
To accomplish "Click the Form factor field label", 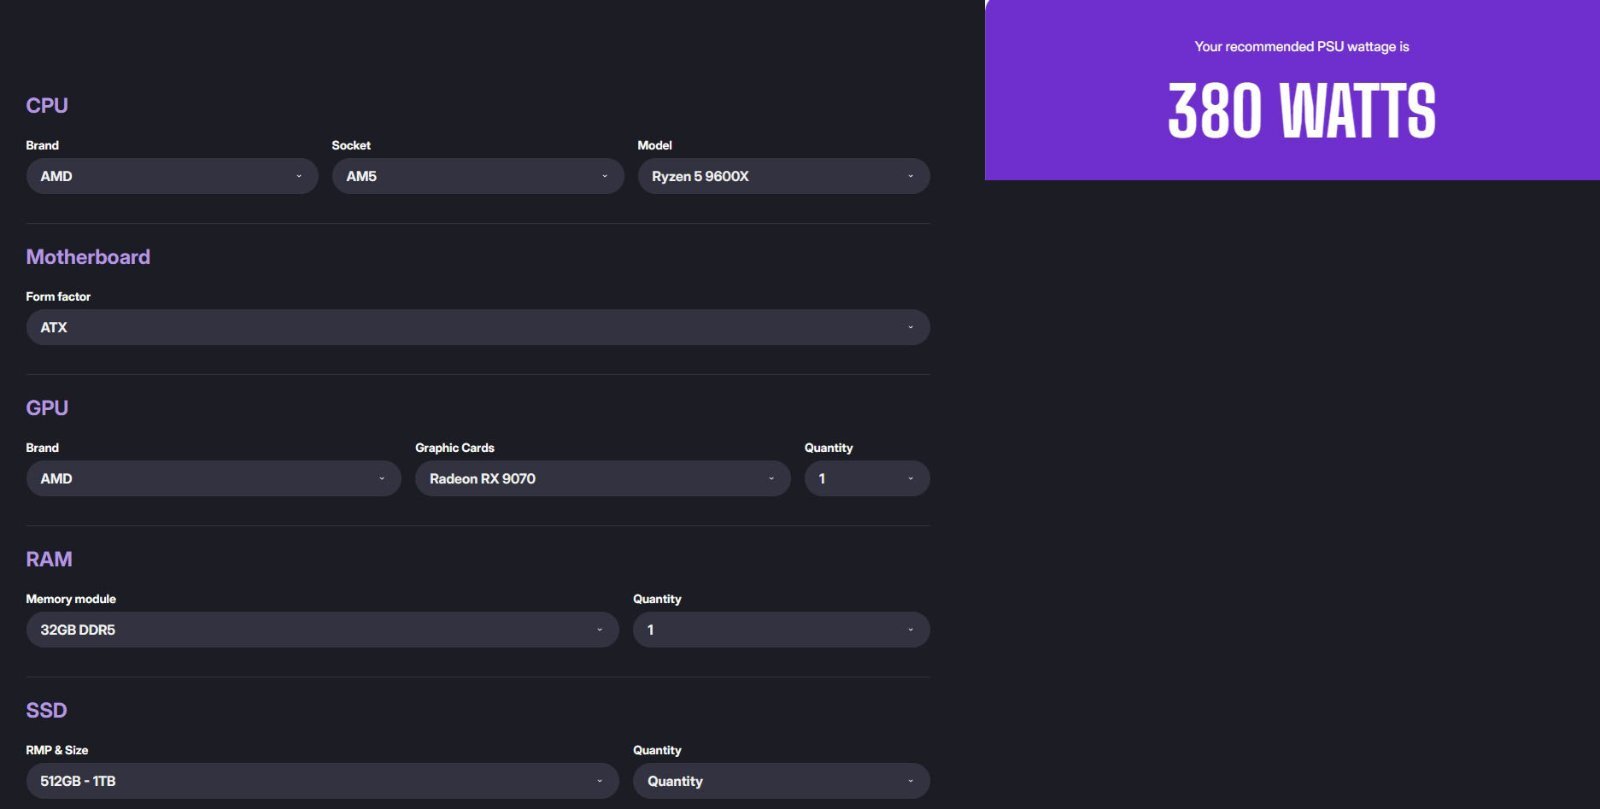I will pos(58,296).
